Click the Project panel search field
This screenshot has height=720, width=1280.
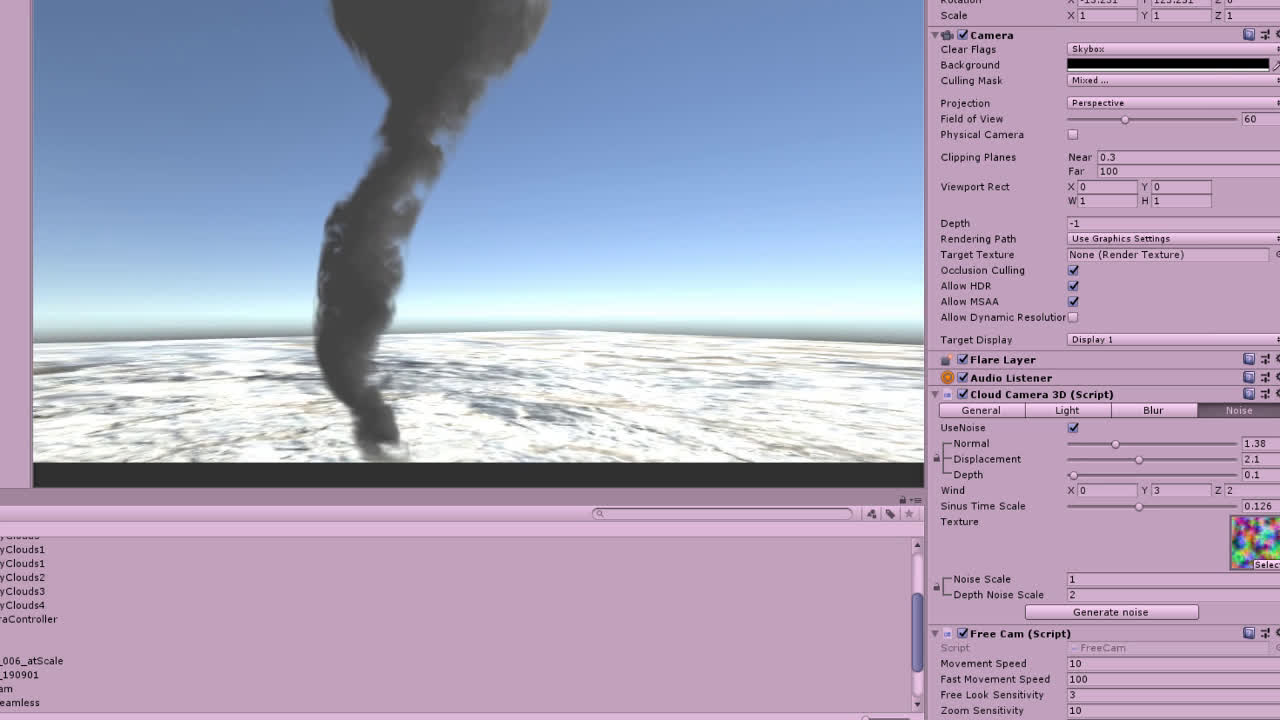tap(724, 514)
